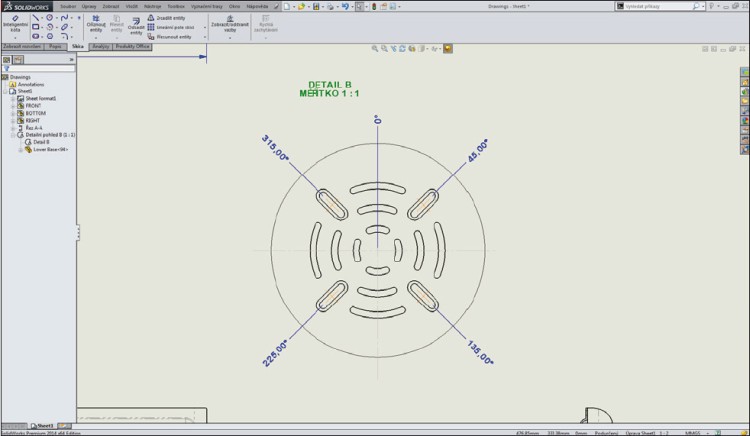Viewport: 750px width, 436px height.
Task: Collapse the Detailní pohled B node
Action: (x=14, y=134)
